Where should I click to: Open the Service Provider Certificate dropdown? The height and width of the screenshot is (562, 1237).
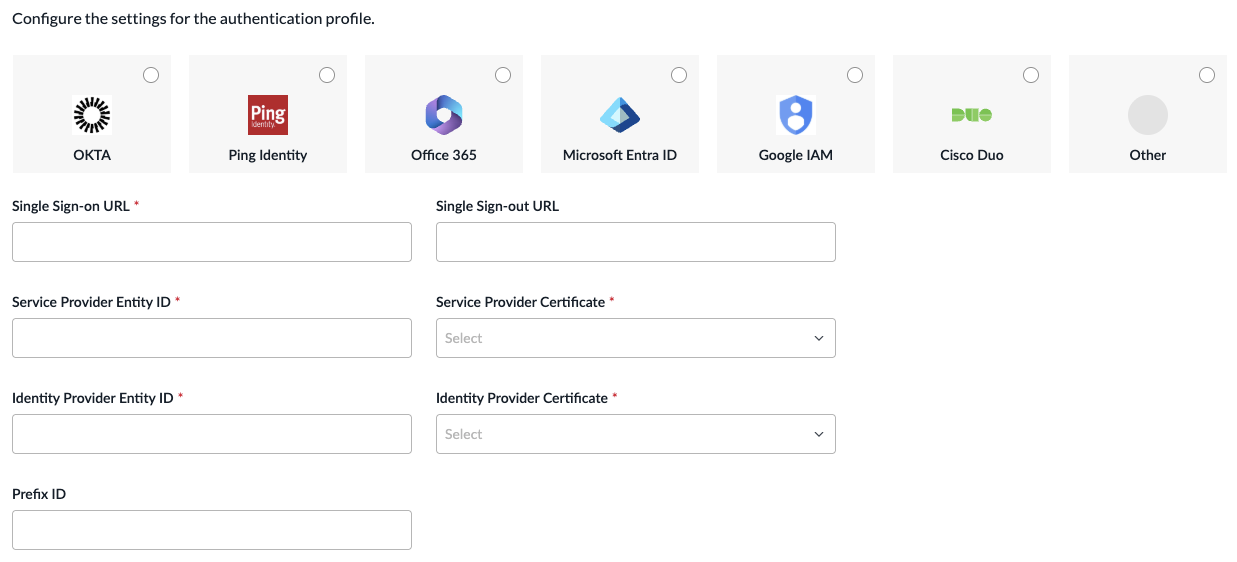tap(636, 338)
